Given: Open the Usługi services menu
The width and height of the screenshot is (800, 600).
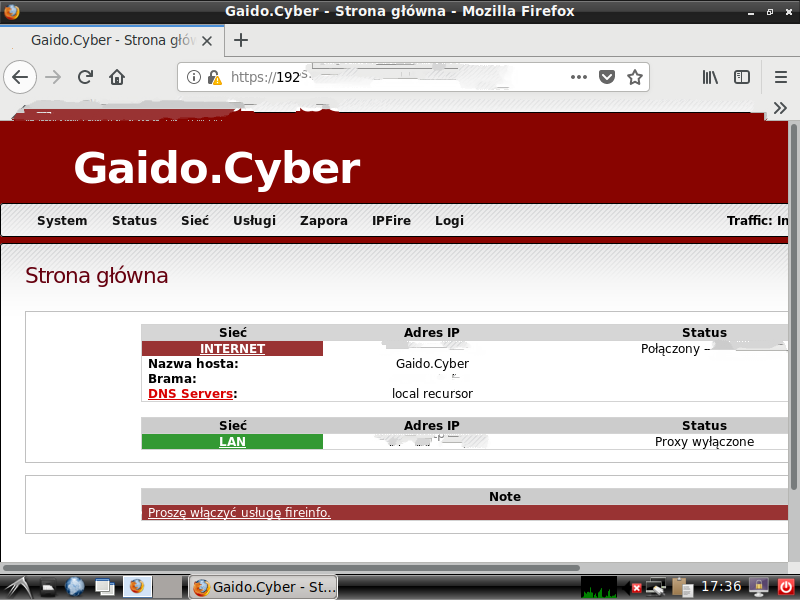Looking at the screenshot, I should coord(254,220).
